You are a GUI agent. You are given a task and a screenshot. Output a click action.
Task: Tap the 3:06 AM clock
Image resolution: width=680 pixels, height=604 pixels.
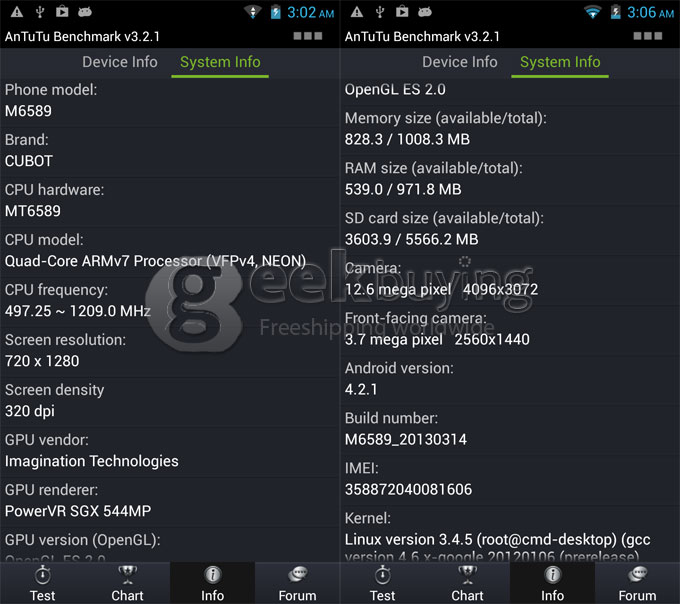click(651, 12)
